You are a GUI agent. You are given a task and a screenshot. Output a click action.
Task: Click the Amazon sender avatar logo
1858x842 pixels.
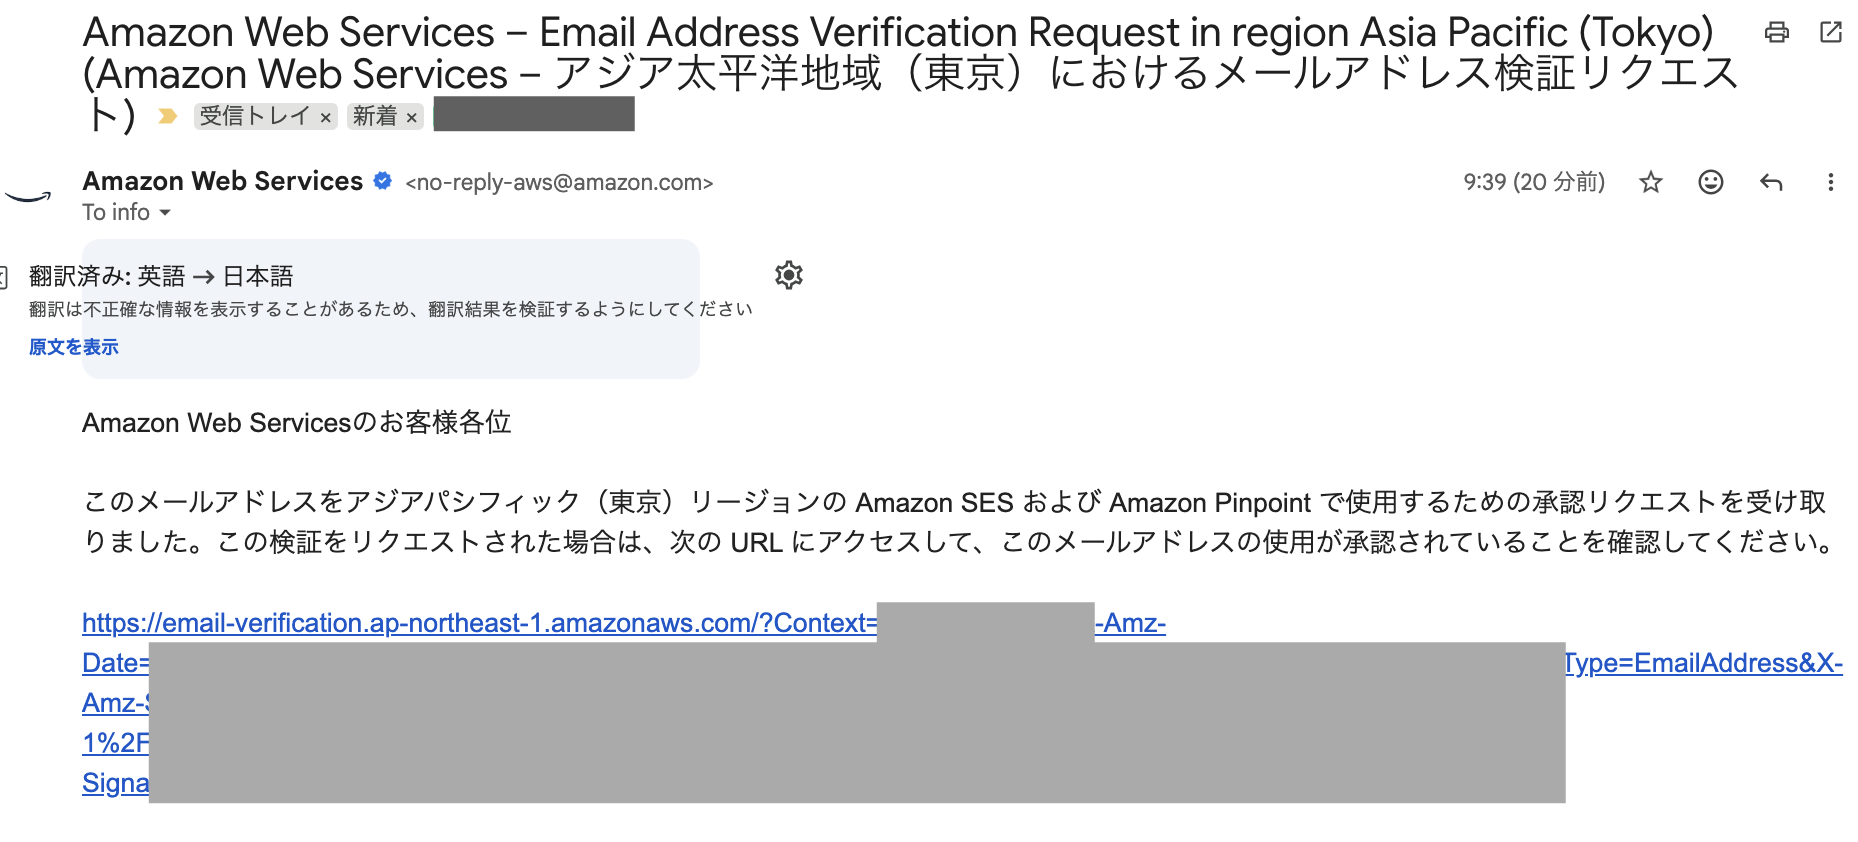tap(28, 196)
